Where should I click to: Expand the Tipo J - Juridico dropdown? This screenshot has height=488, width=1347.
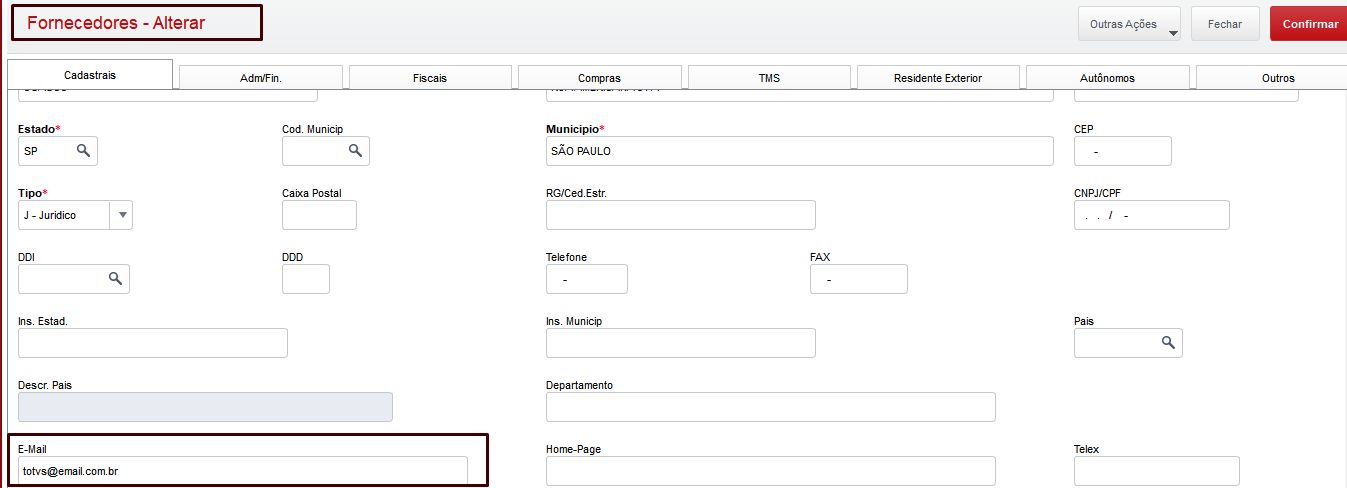tap(122, 215)
